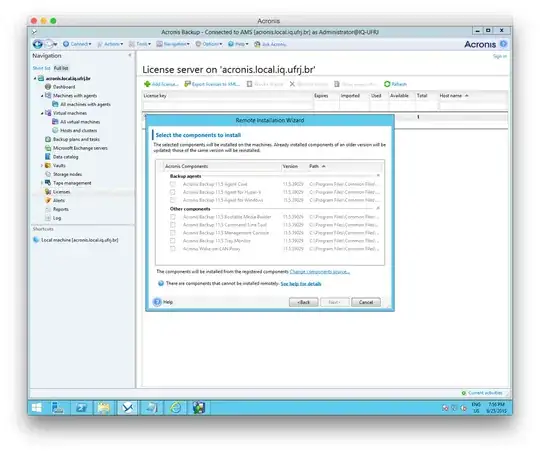Click the Licenses icon in navigation
540x454 pixels.
[x=48, y=192]
